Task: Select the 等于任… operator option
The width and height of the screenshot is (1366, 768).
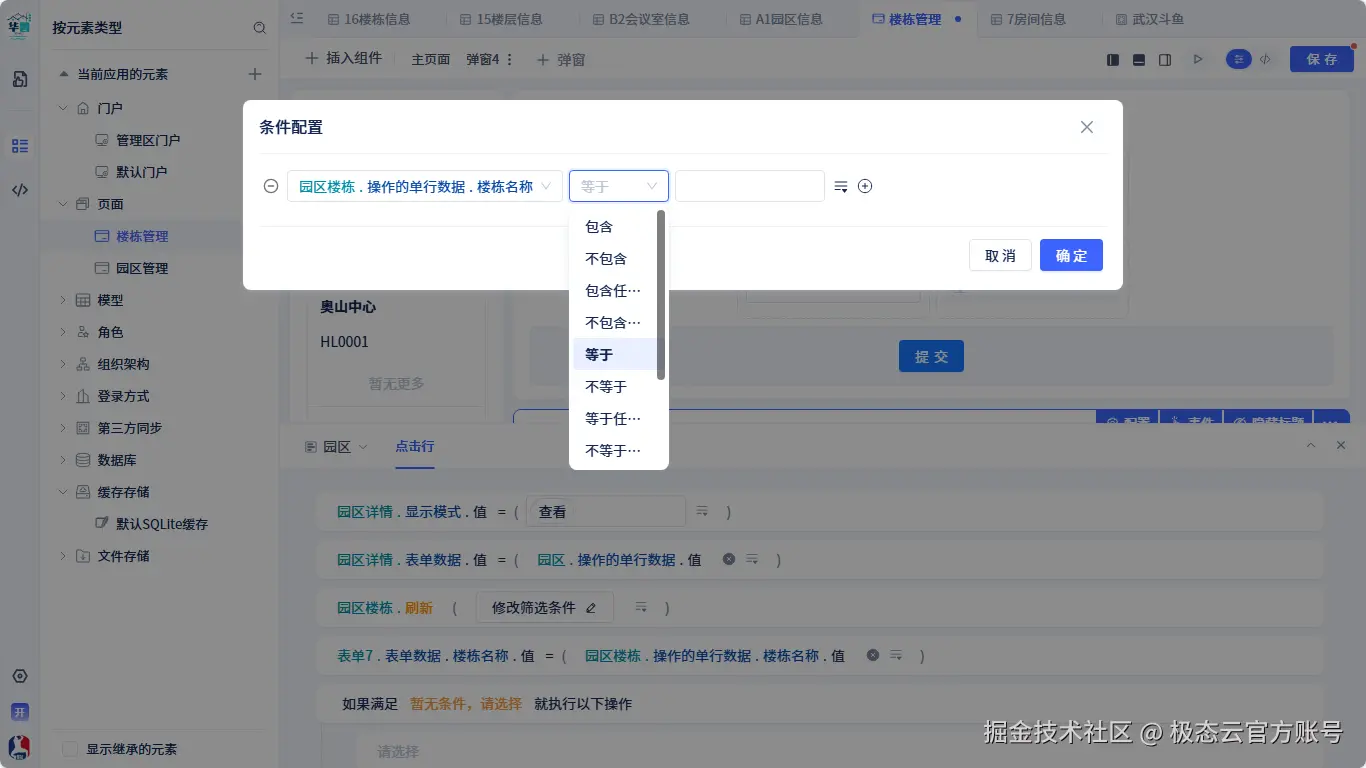Action: pyautogui.click(x=614, y=419)
